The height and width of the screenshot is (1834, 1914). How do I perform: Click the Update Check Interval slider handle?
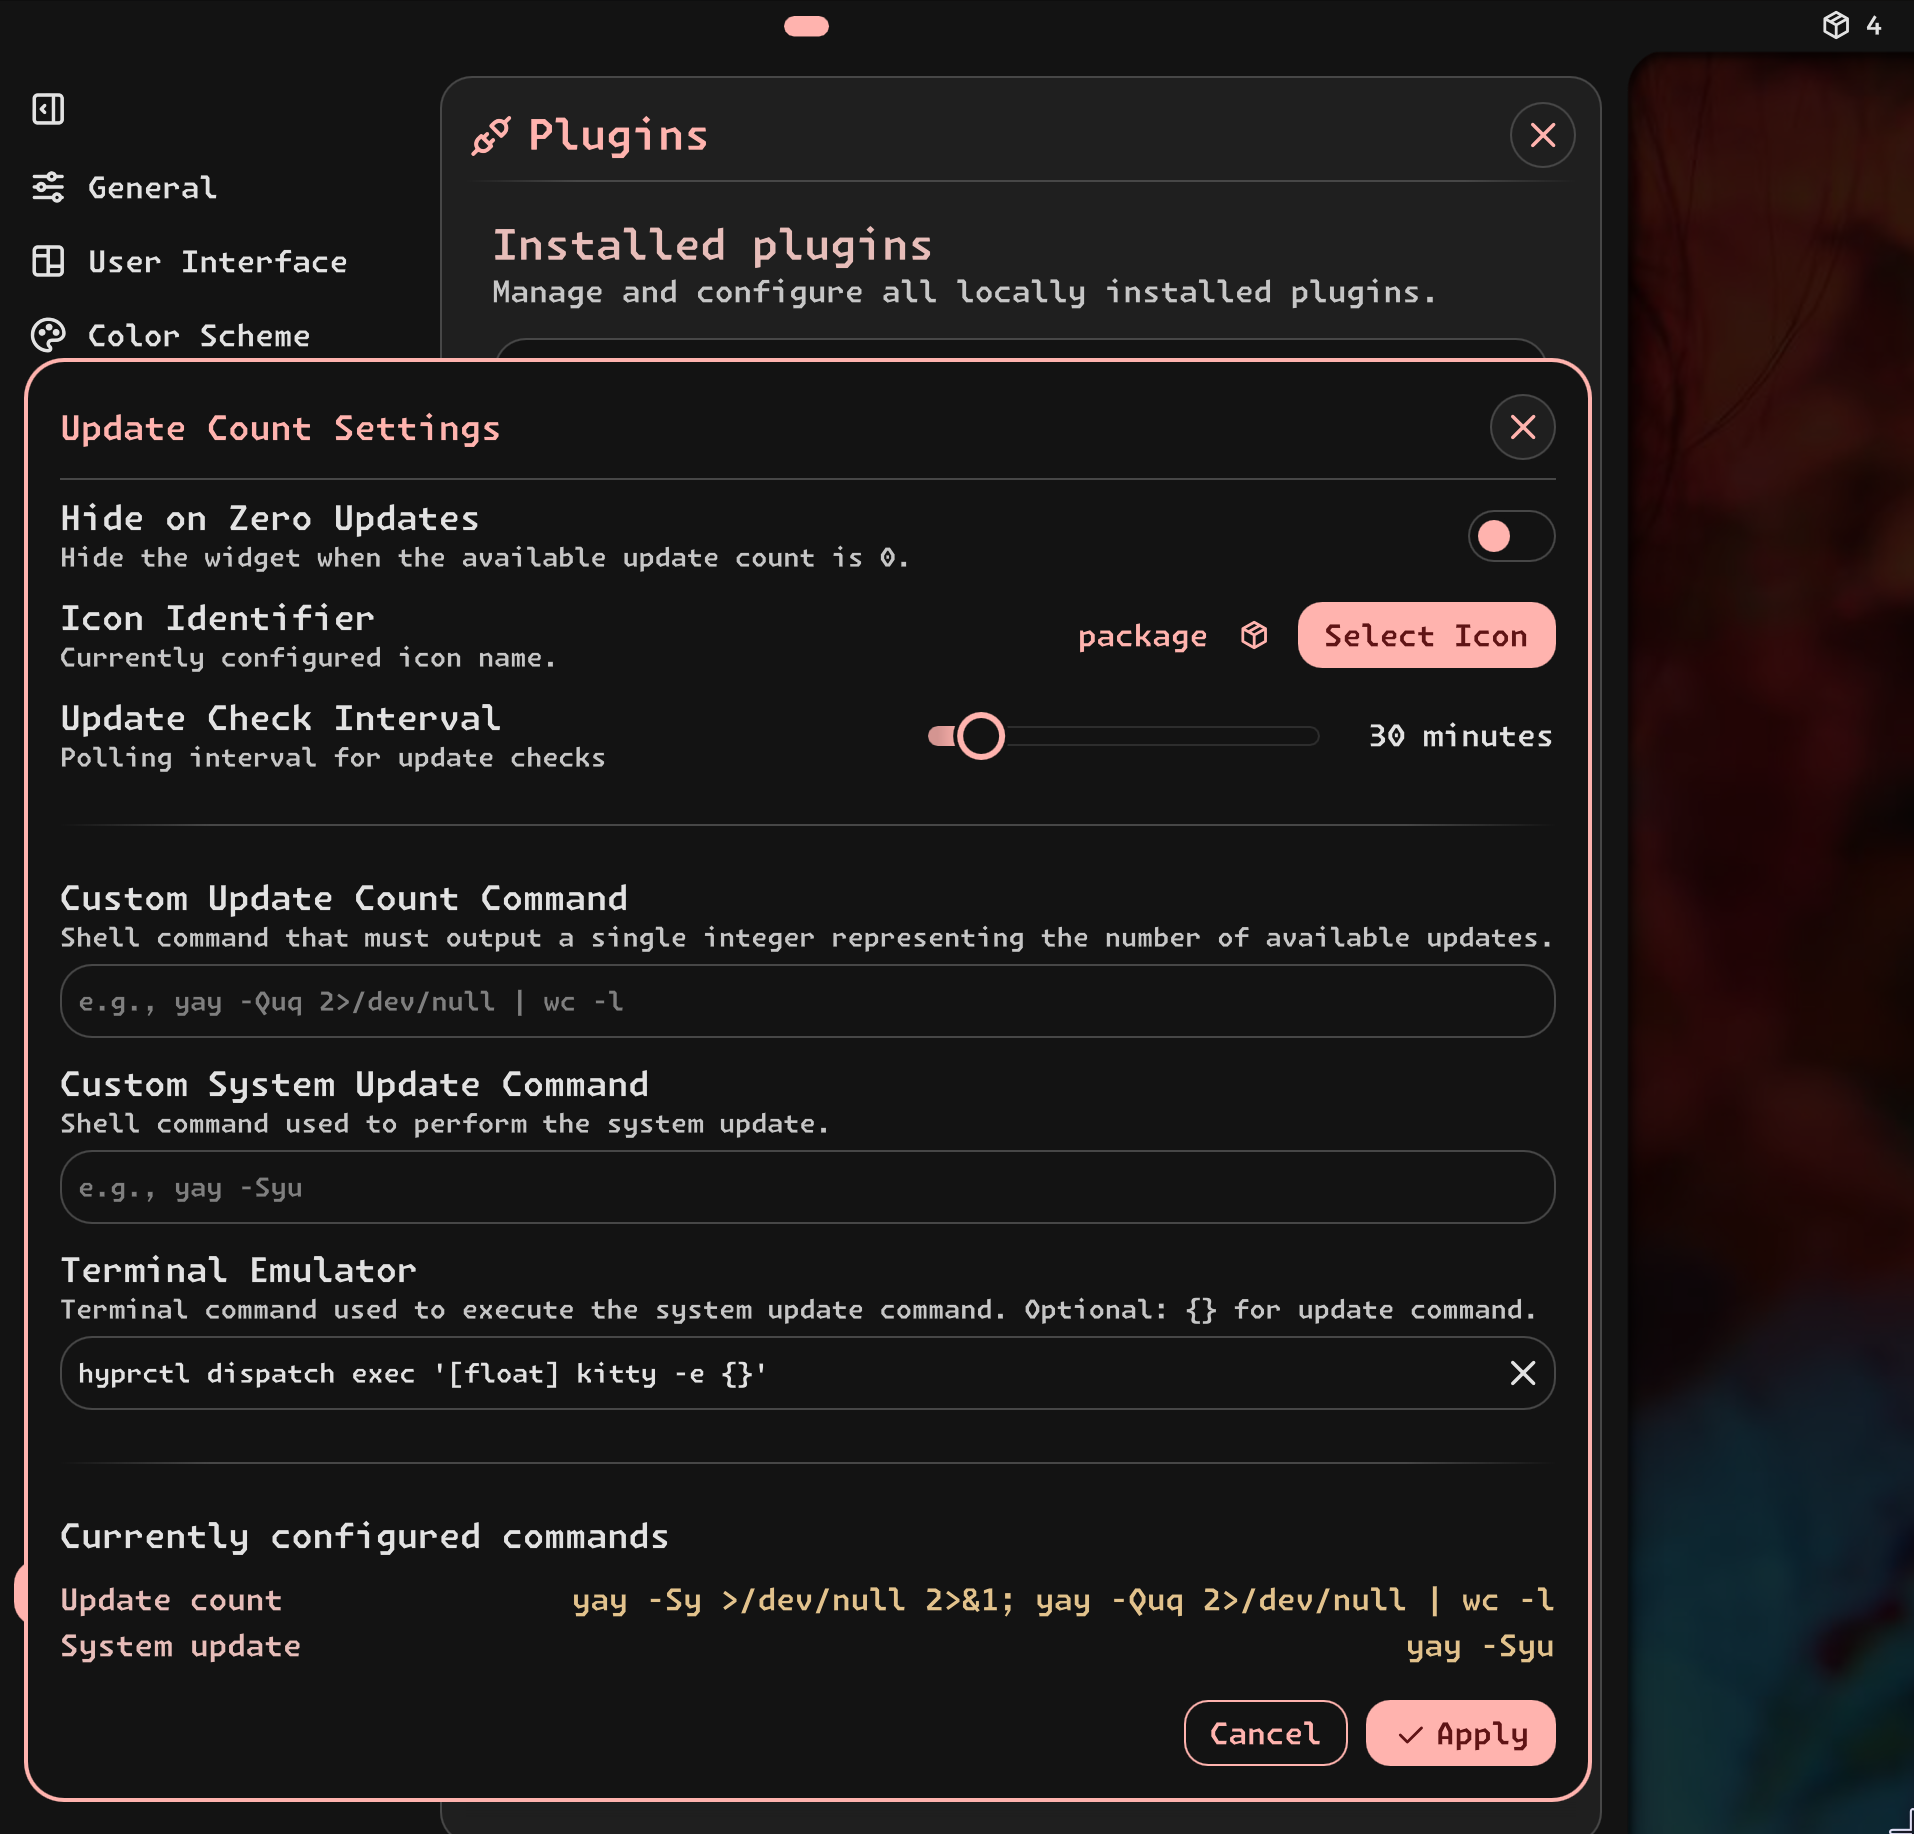(x=980, y=736)
